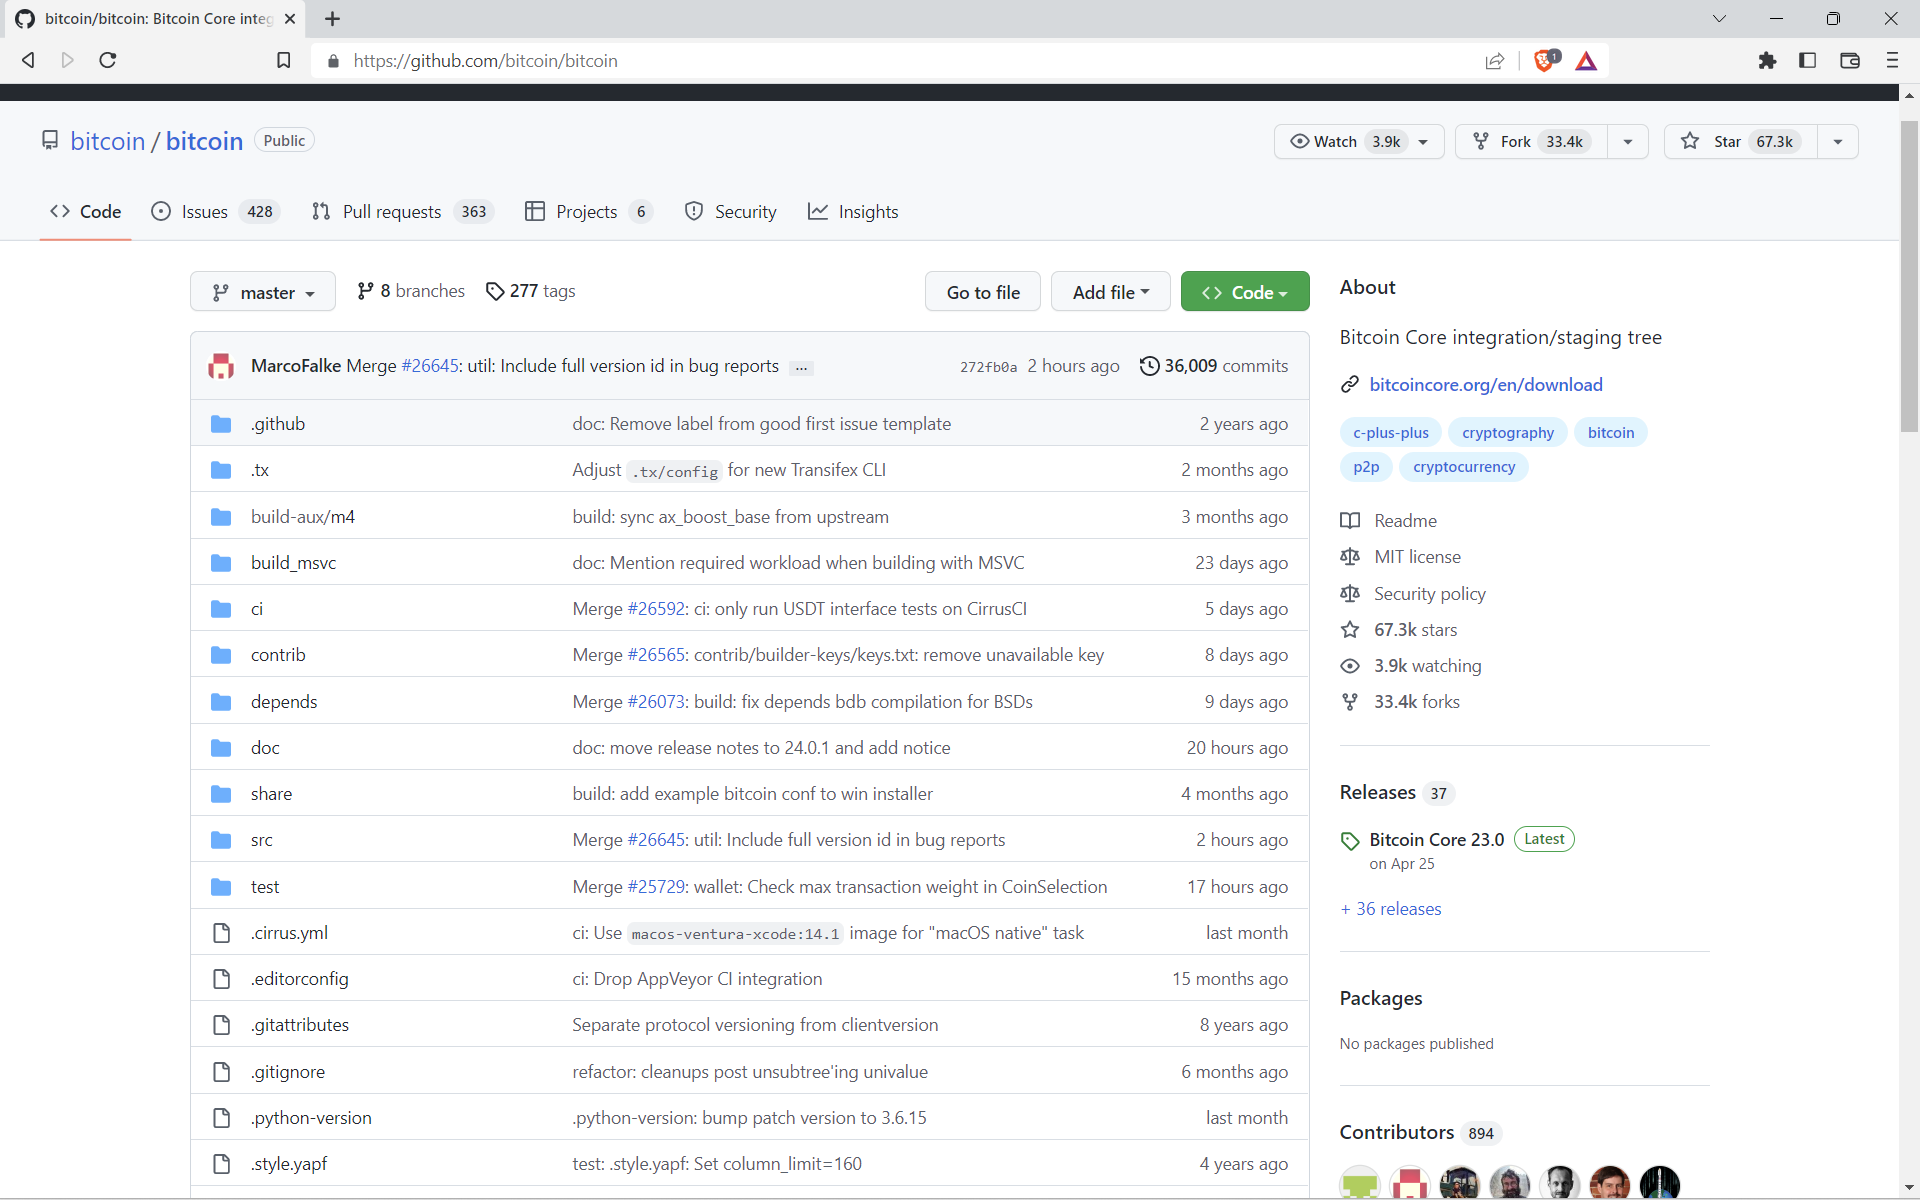Screen dimensions: 1920x1200
Task: Click the .gitignore file icon
Action: click(x=222, y=1071)
